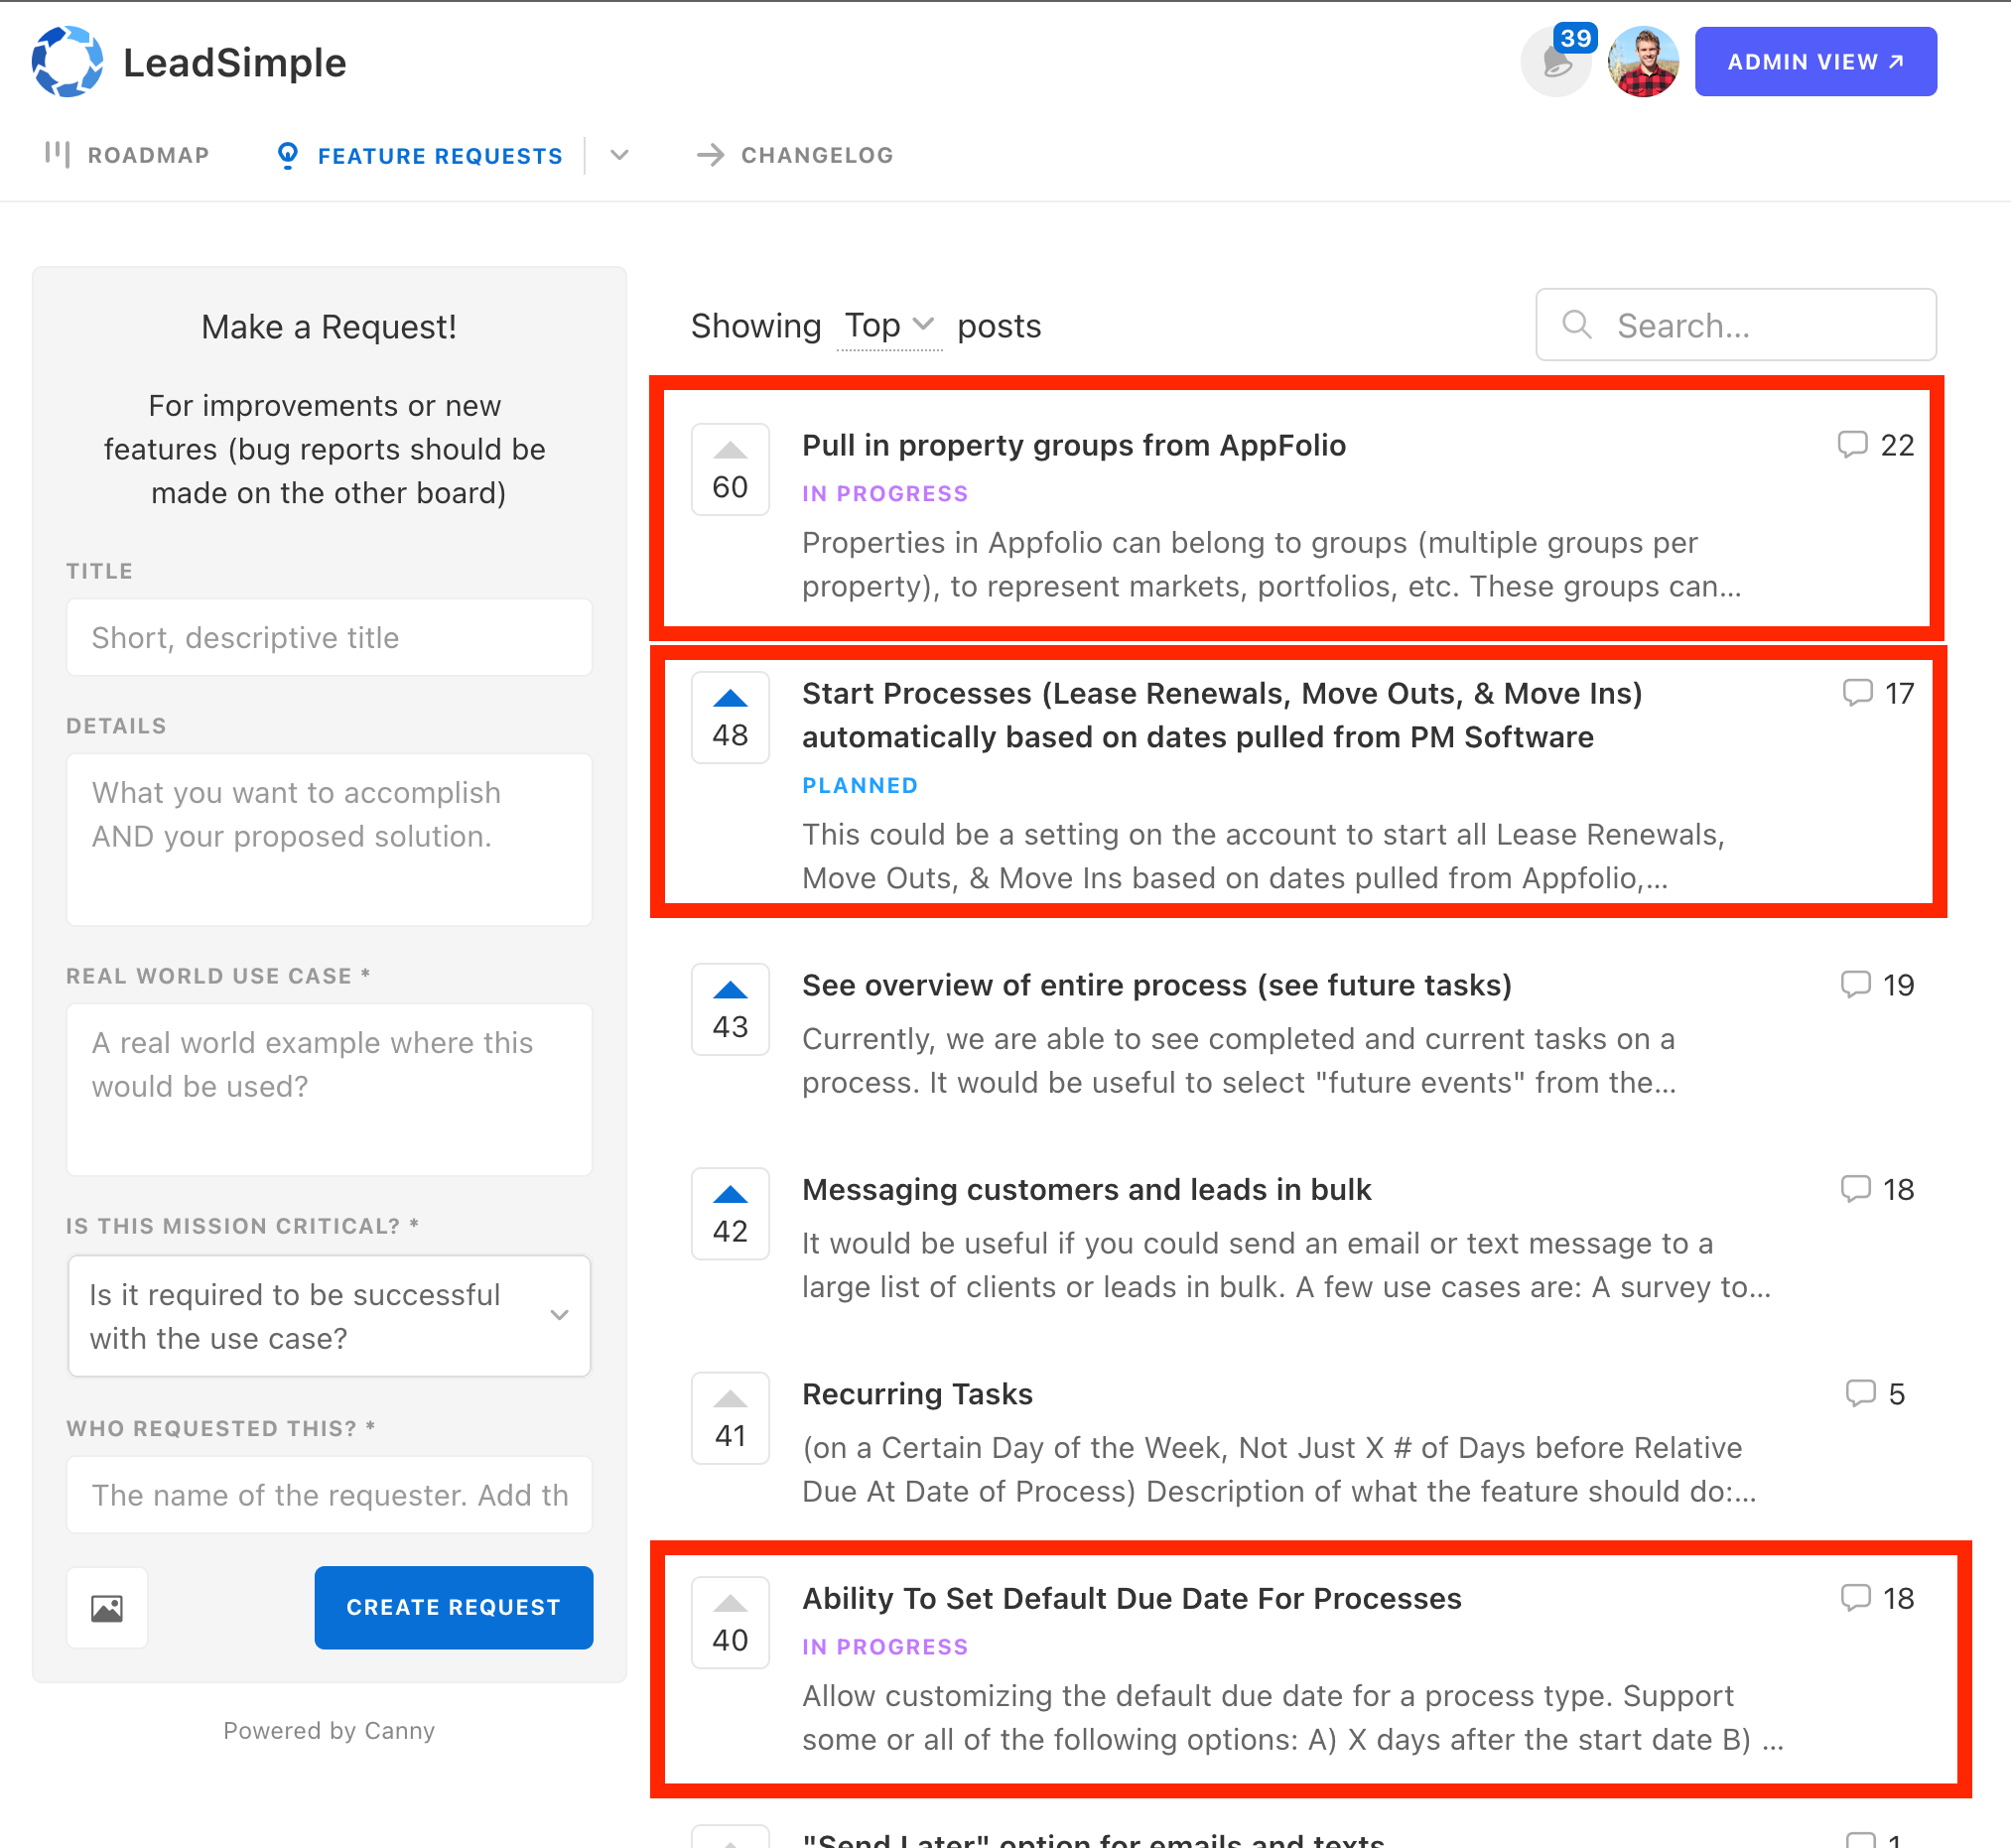
Task: Click the Powered by Canny link
Action: pyautogui.click(x=329, y=1730)
